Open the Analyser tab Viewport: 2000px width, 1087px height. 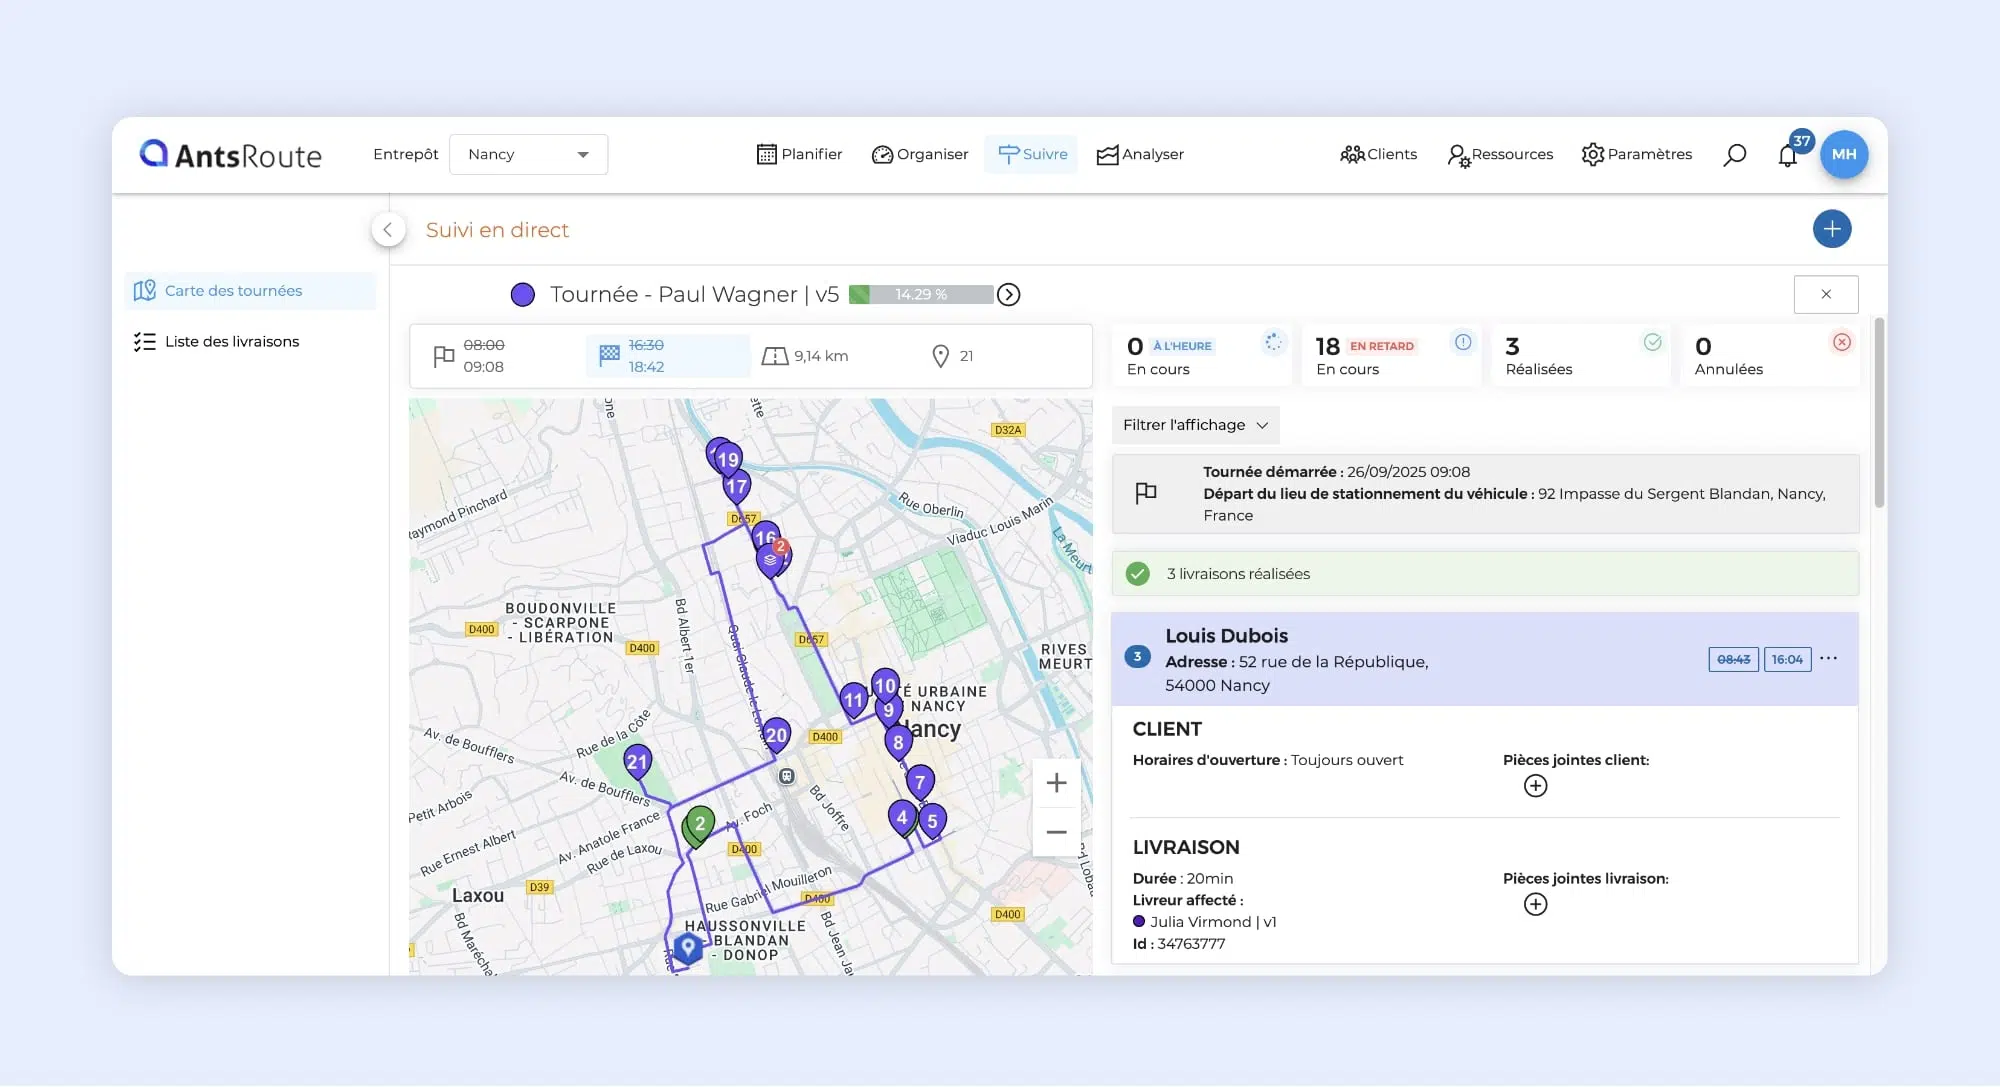pos(1140,155)
